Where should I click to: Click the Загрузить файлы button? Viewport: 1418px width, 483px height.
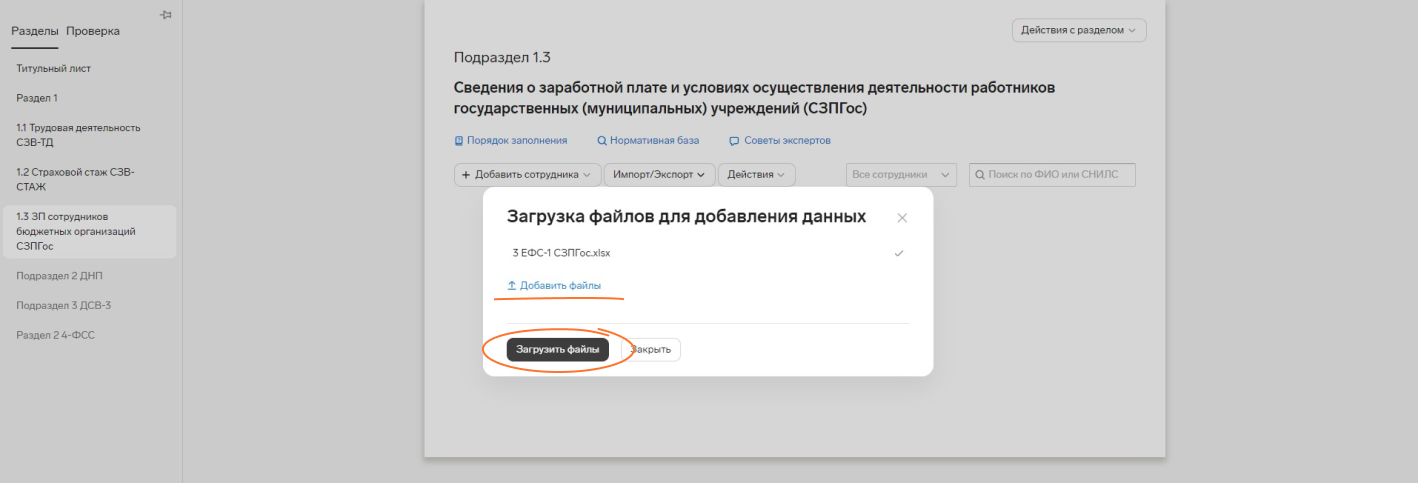click(x=558, y=350)
